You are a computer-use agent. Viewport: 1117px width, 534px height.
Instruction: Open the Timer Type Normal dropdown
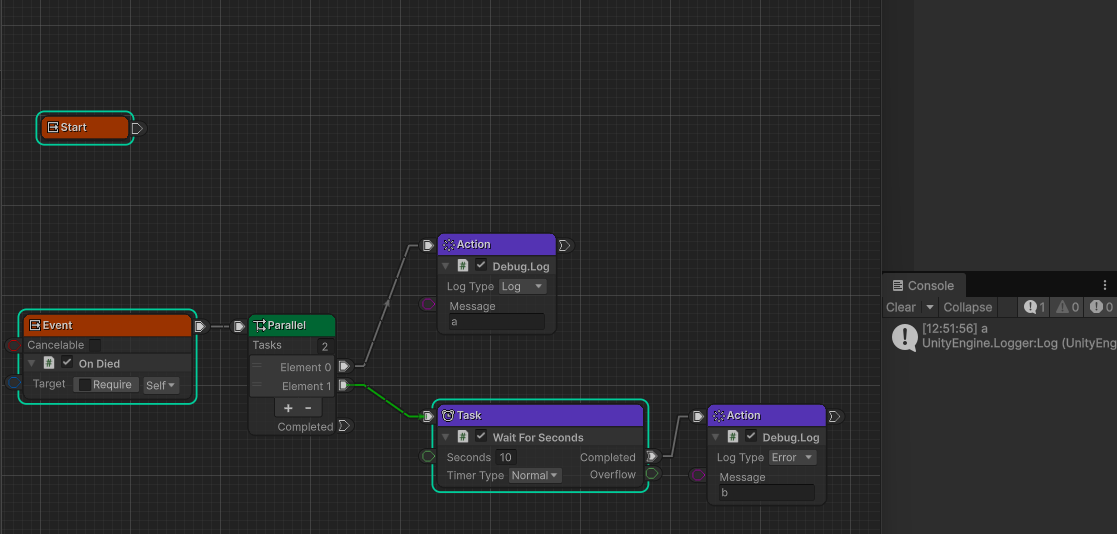point(535,475)
